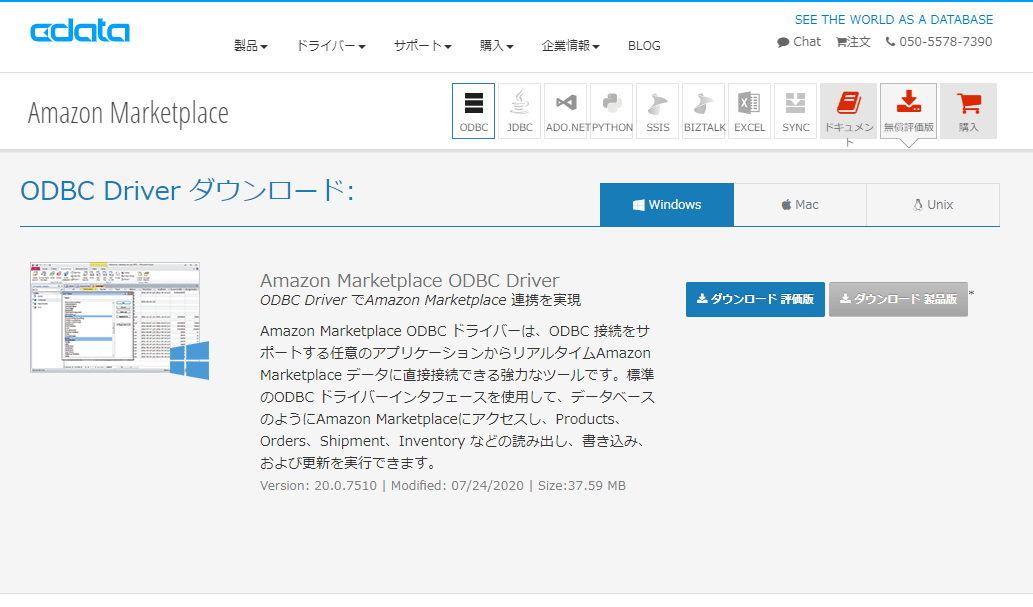The height and width of the screenshot is (607, 1033).
Task: Select the SSIS component icon
Action: (657, 111)
